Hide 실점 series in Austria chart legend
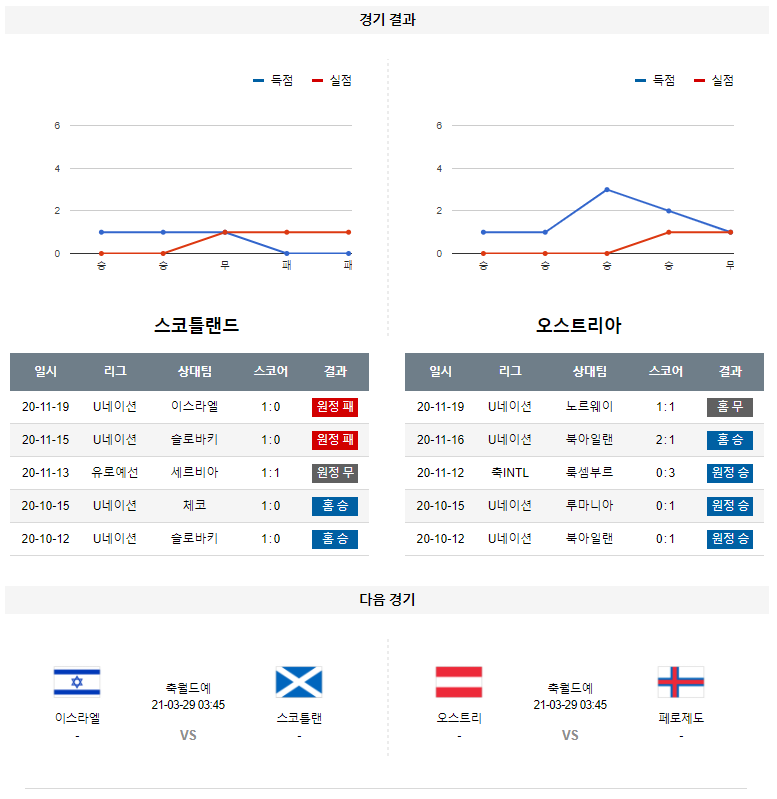 [x=714, y=81]
